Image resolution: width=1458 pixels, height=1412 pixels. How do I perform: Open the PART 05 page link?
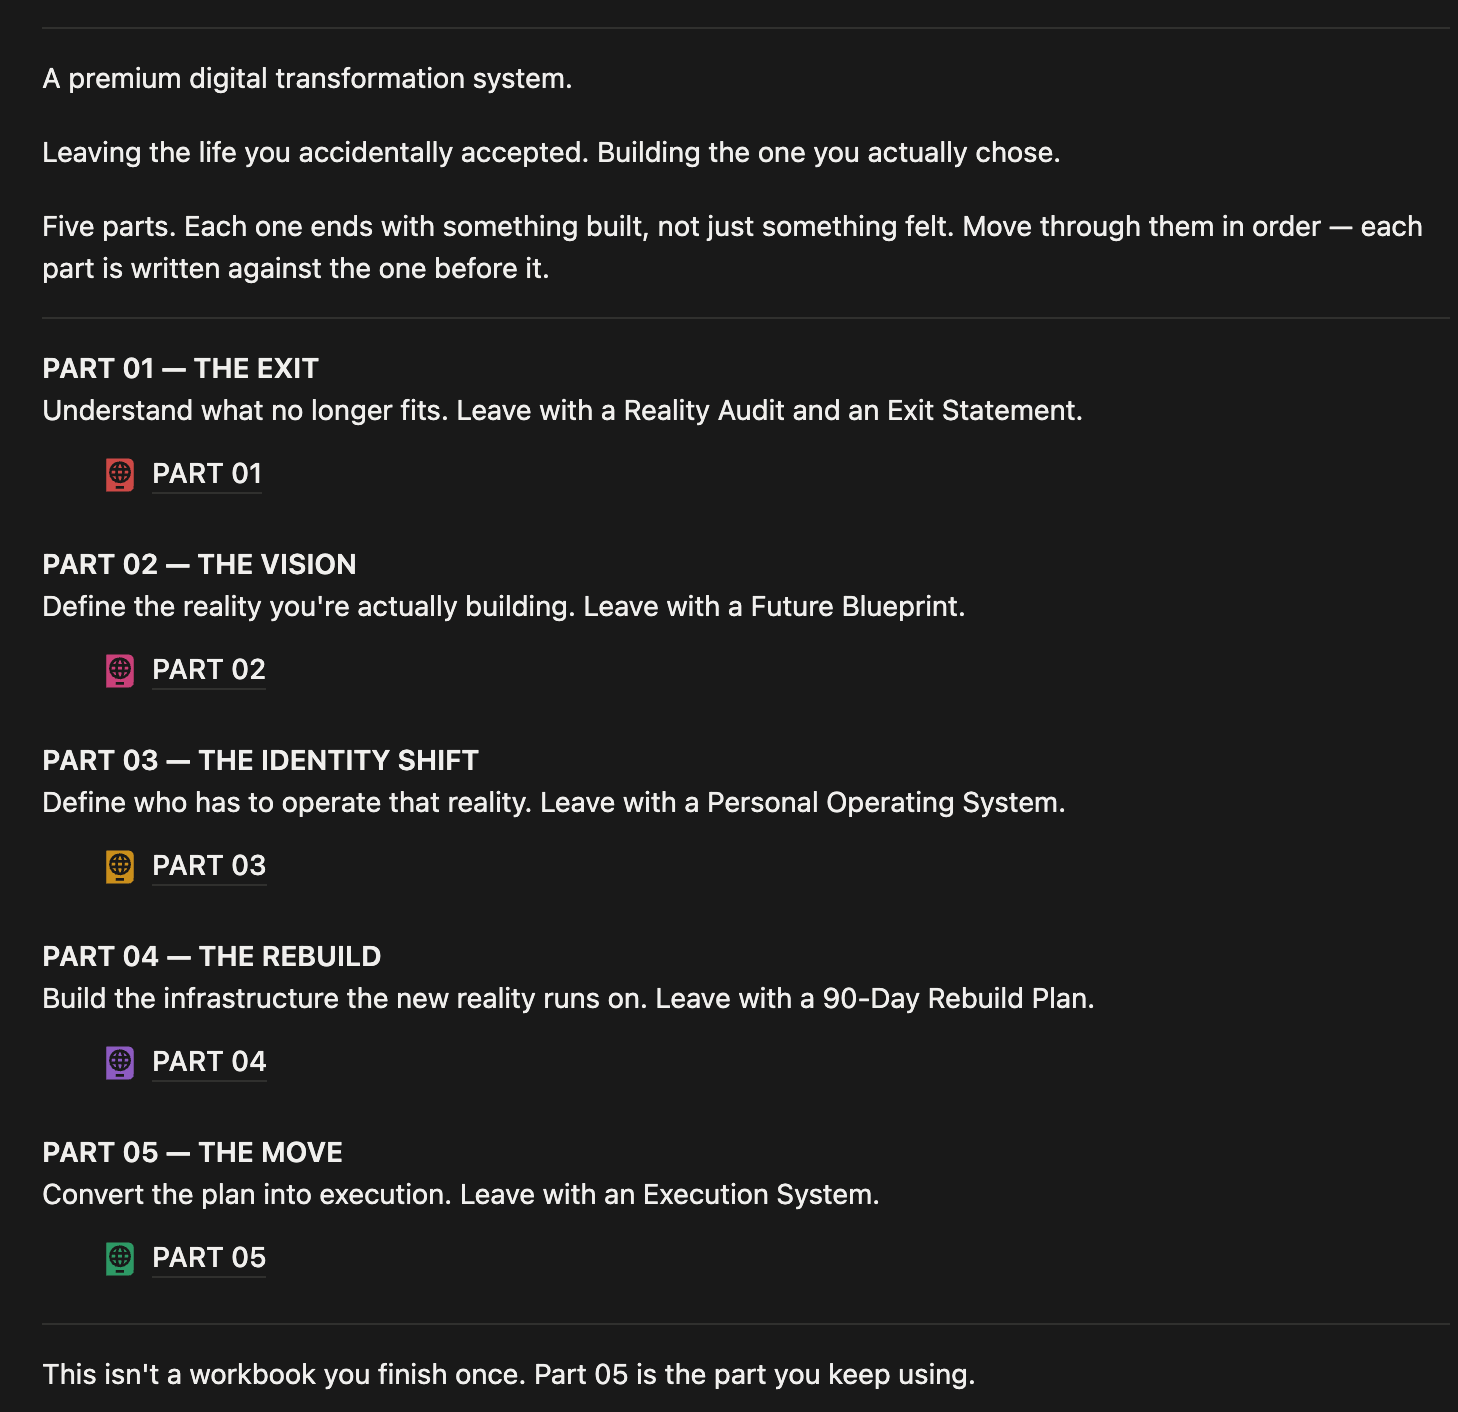pyautogui.click(x=209, y=1258)
